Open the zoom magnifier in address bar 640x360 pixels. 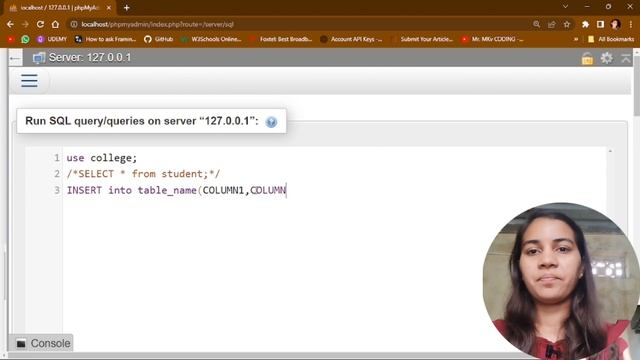(x=536, y=24)
